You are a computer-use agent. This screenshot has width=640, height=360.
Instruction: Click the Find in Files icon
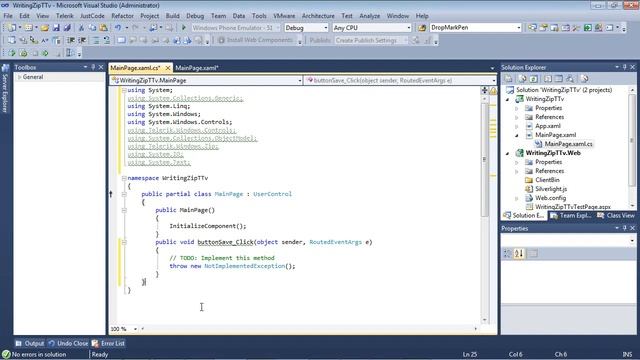tap(422, 28)
